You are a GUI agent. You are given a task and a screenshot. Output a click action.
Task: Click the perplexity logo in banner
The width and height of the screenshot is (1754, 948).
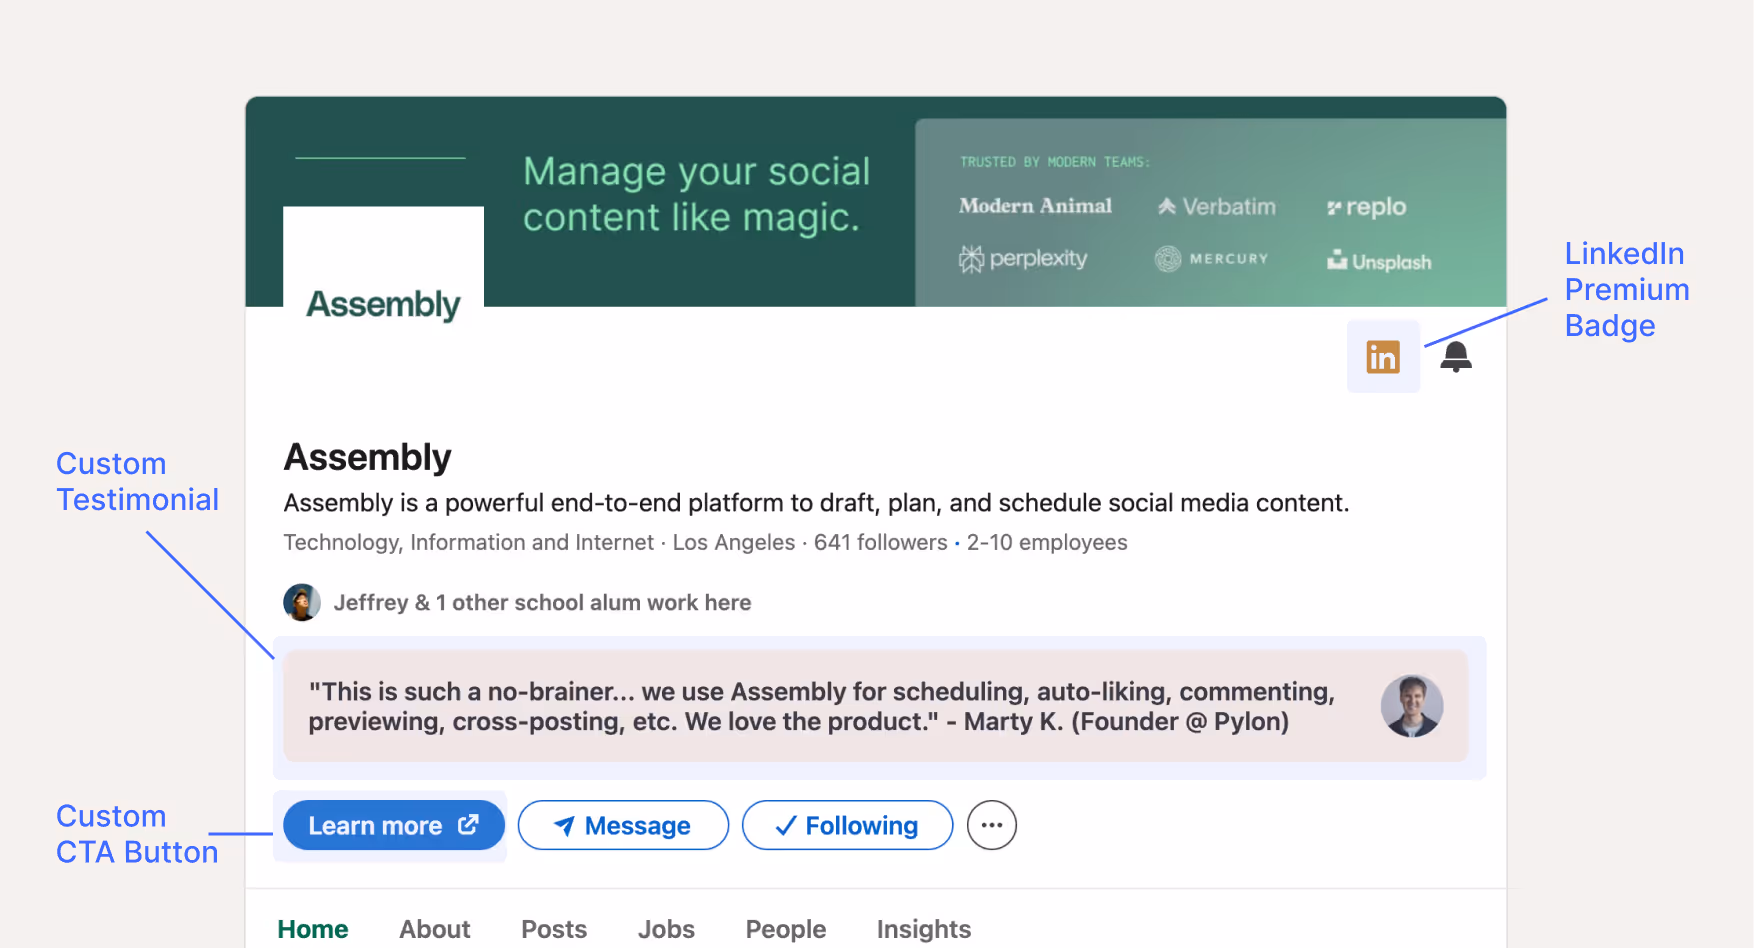(1023, 259)
